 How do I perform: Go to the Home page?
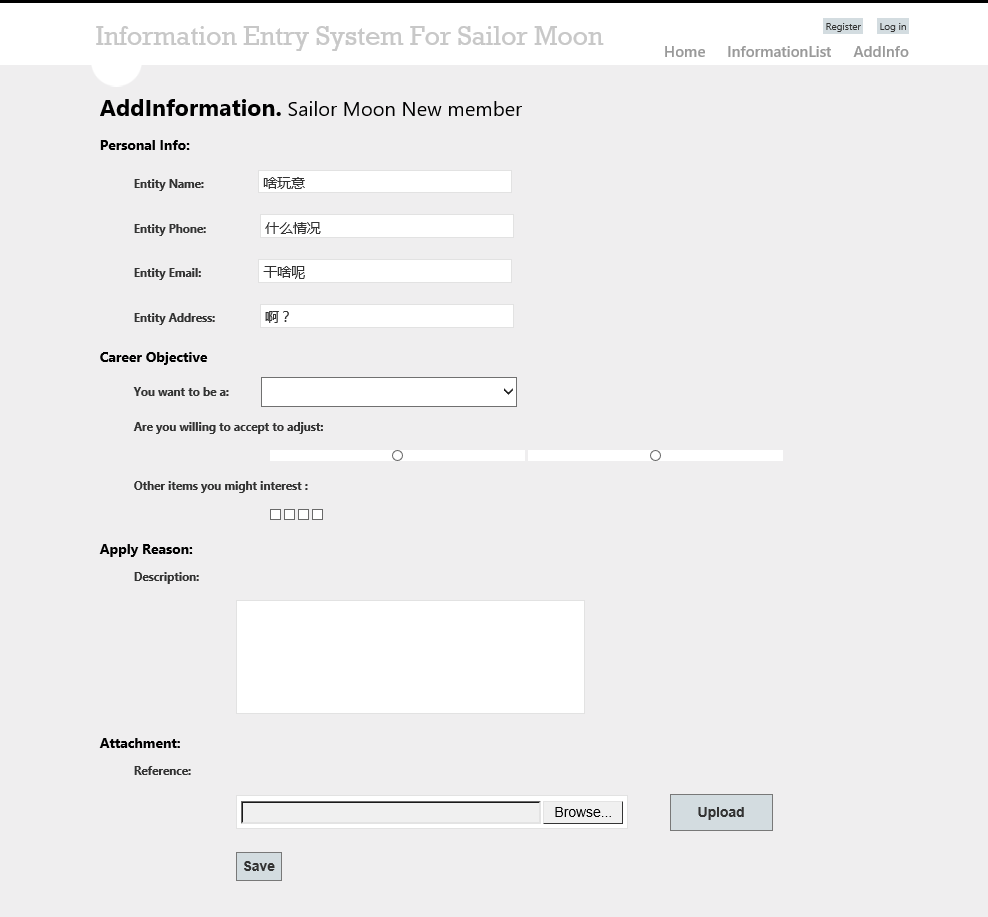[684, 52]
